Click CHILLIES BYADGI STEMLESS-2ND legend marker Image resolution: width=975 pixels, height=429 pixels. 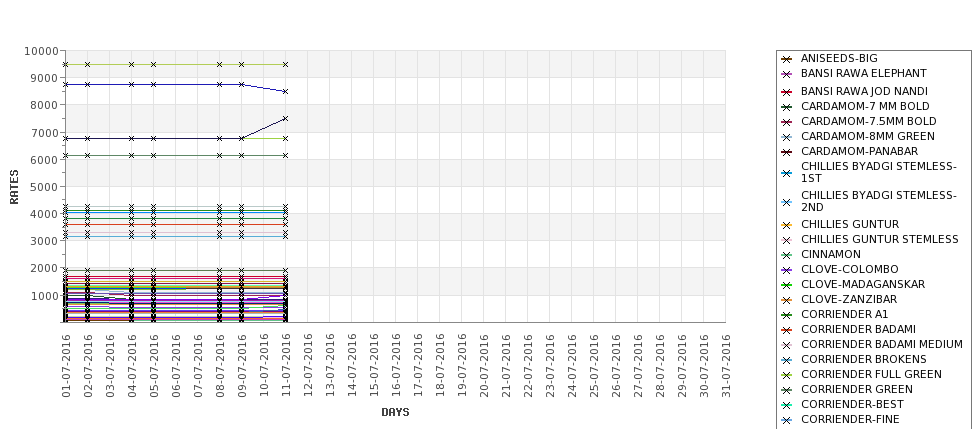pos(787,202)
